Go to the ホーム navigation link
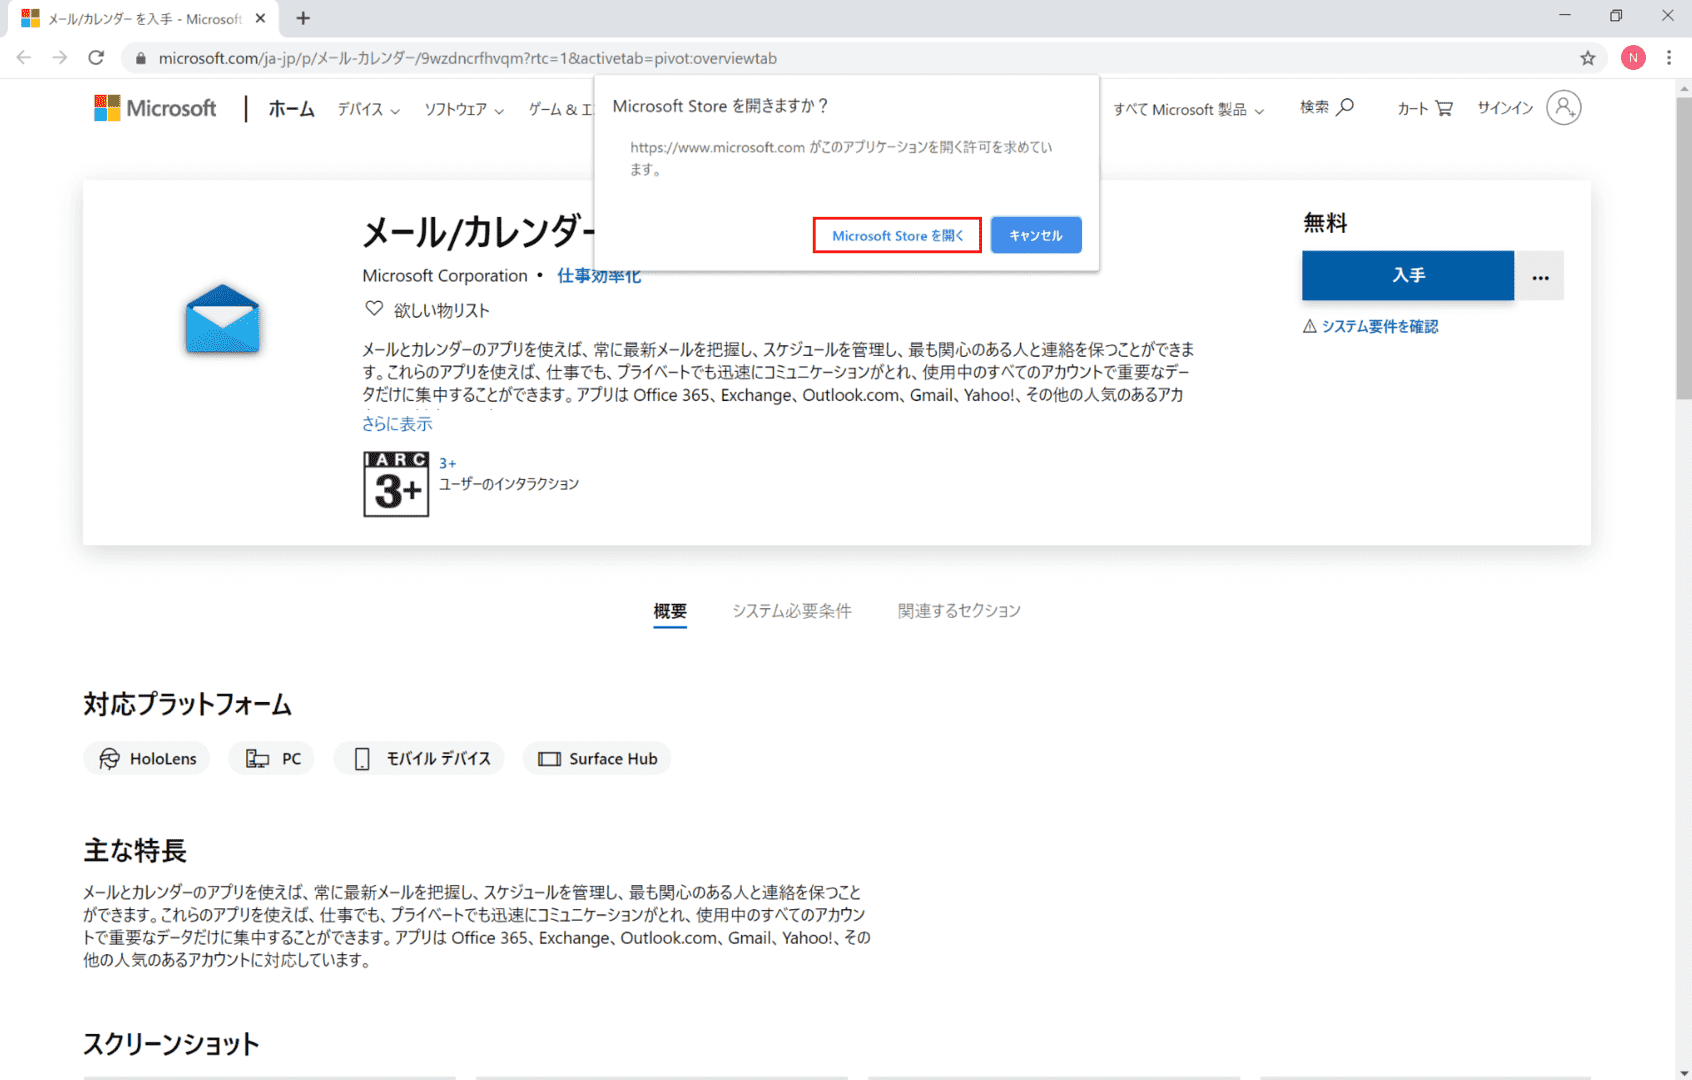Screen dimensions: 1692x1080 tap(291, 108)
